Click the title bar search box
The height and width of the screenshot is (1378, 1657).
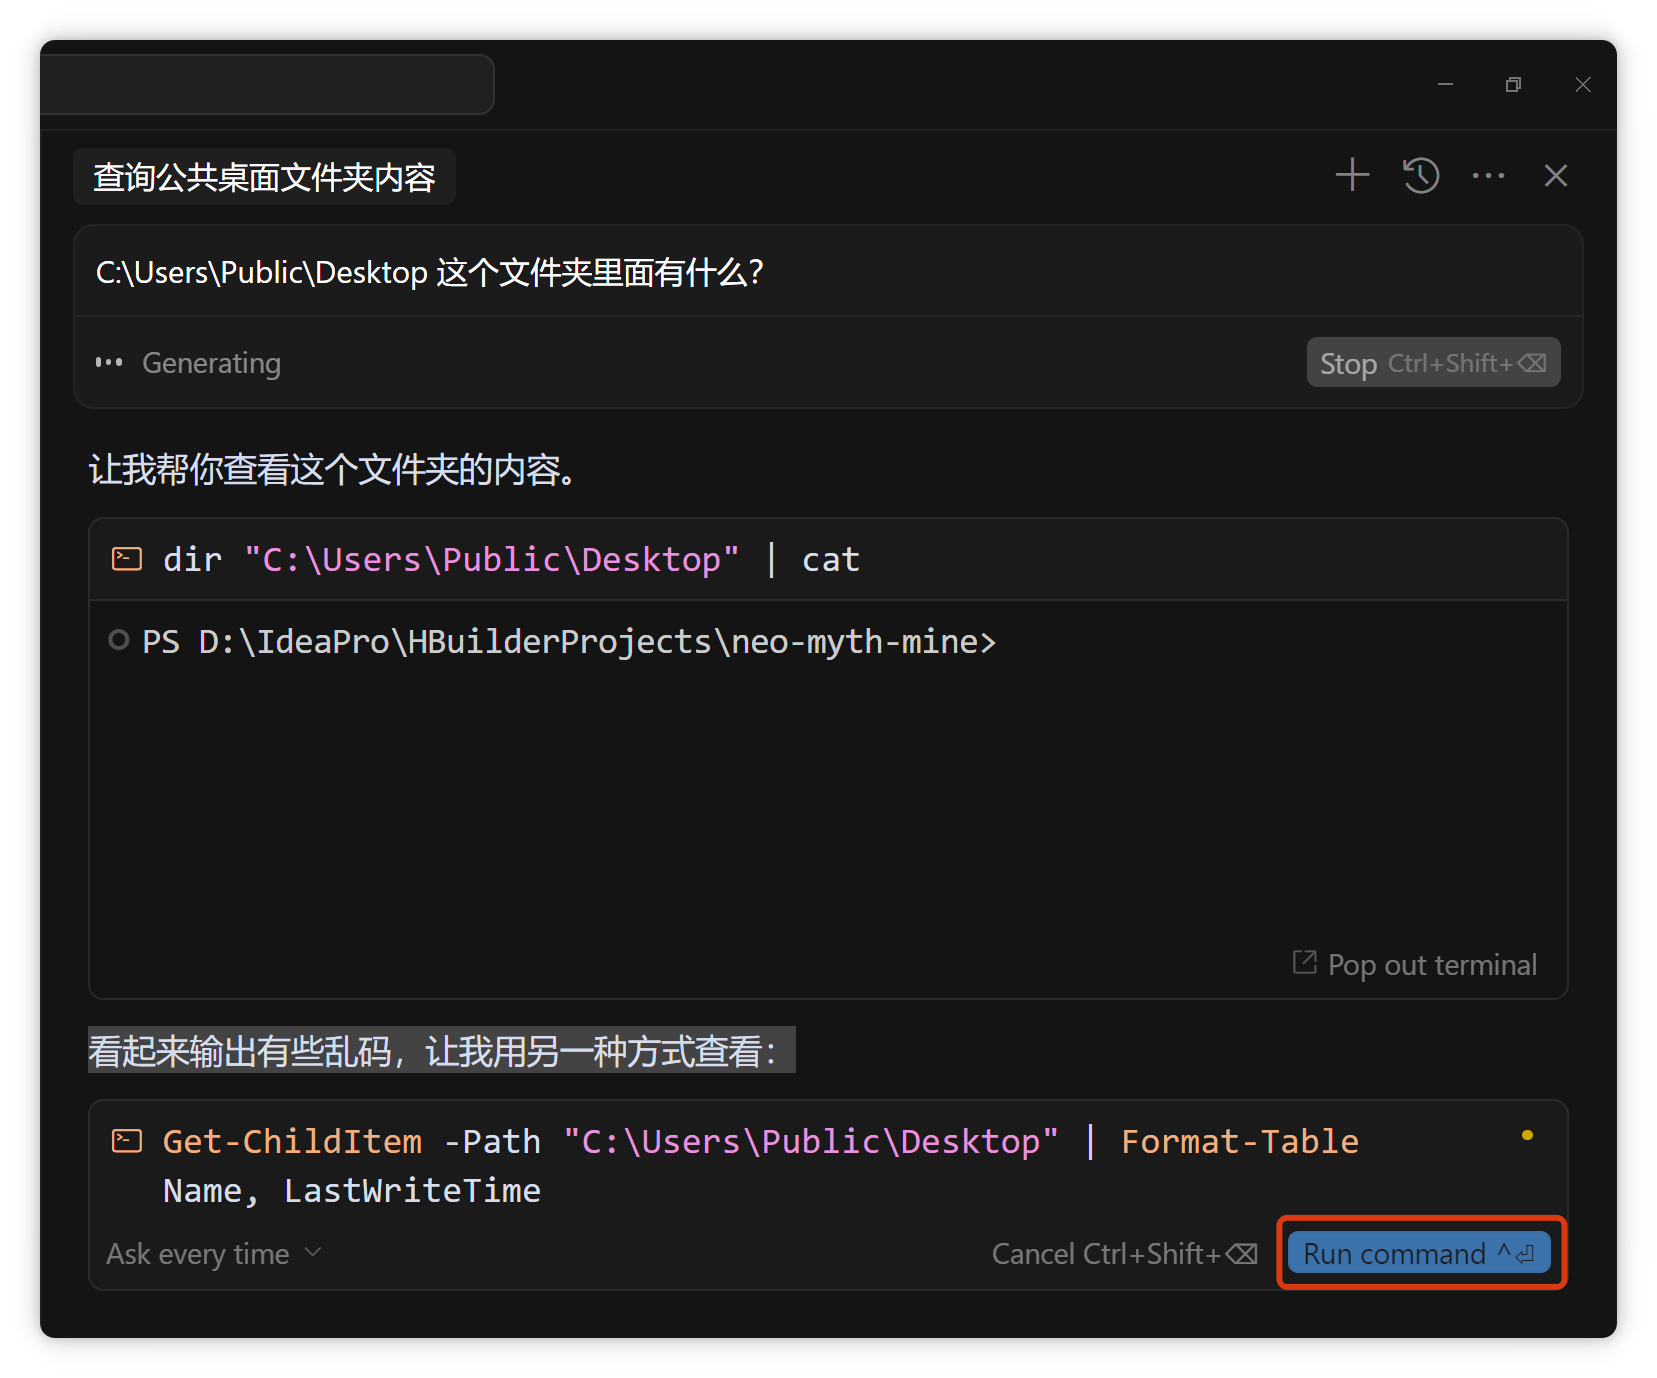tap(267, 85)
